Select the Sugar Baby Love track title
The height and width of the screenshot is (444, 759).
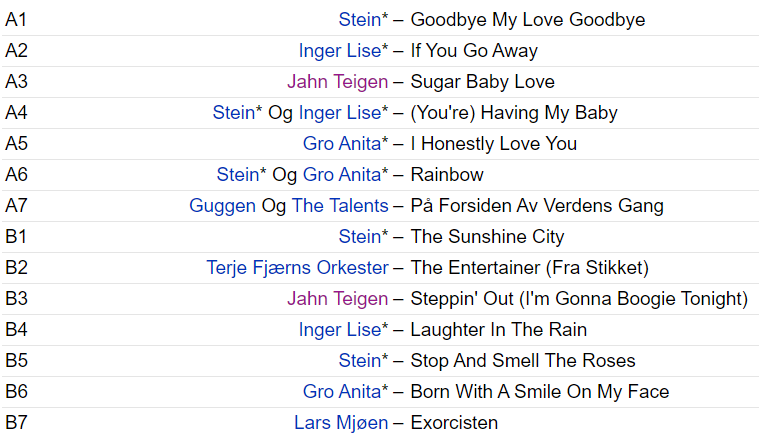482,82
